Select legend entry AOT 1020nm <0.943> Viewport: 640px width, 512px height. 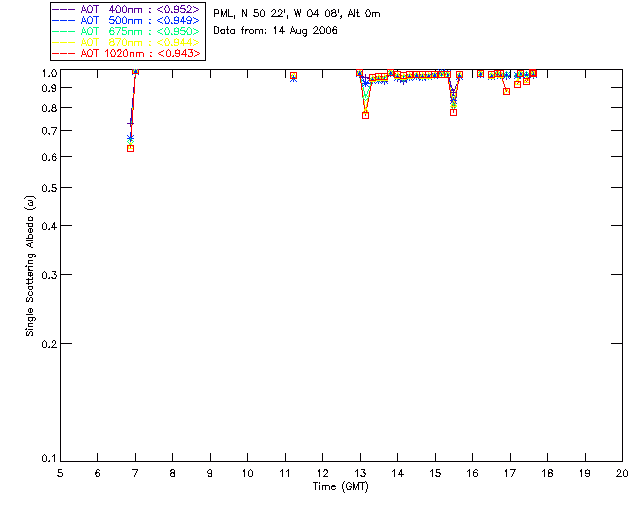(127, 53)
